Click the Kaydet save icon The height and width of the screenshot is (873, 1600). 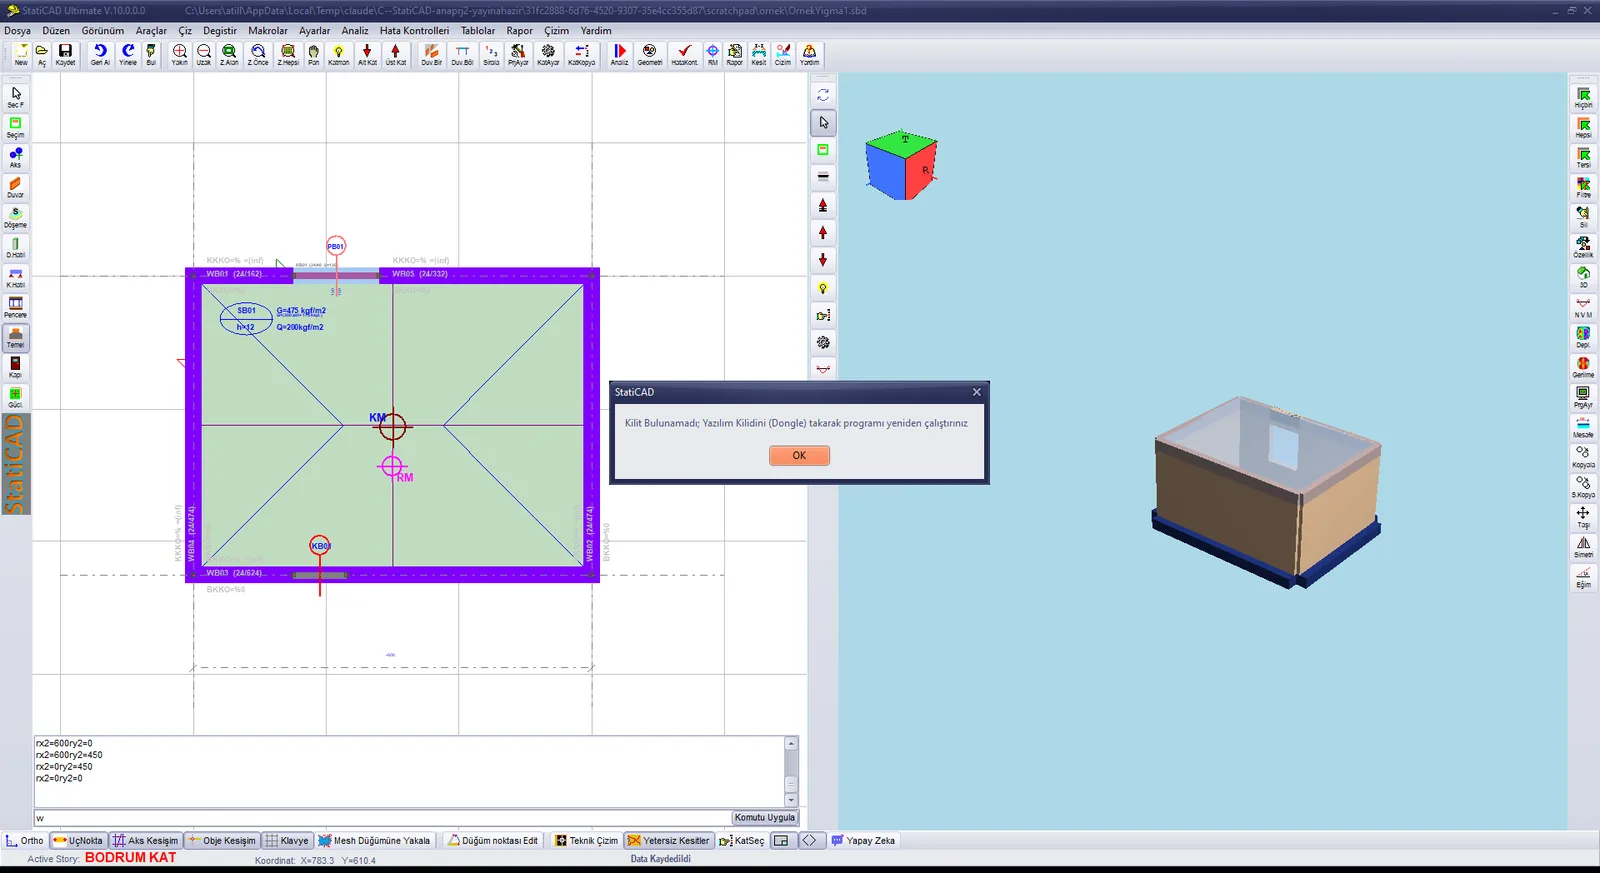tap(65, 55)
